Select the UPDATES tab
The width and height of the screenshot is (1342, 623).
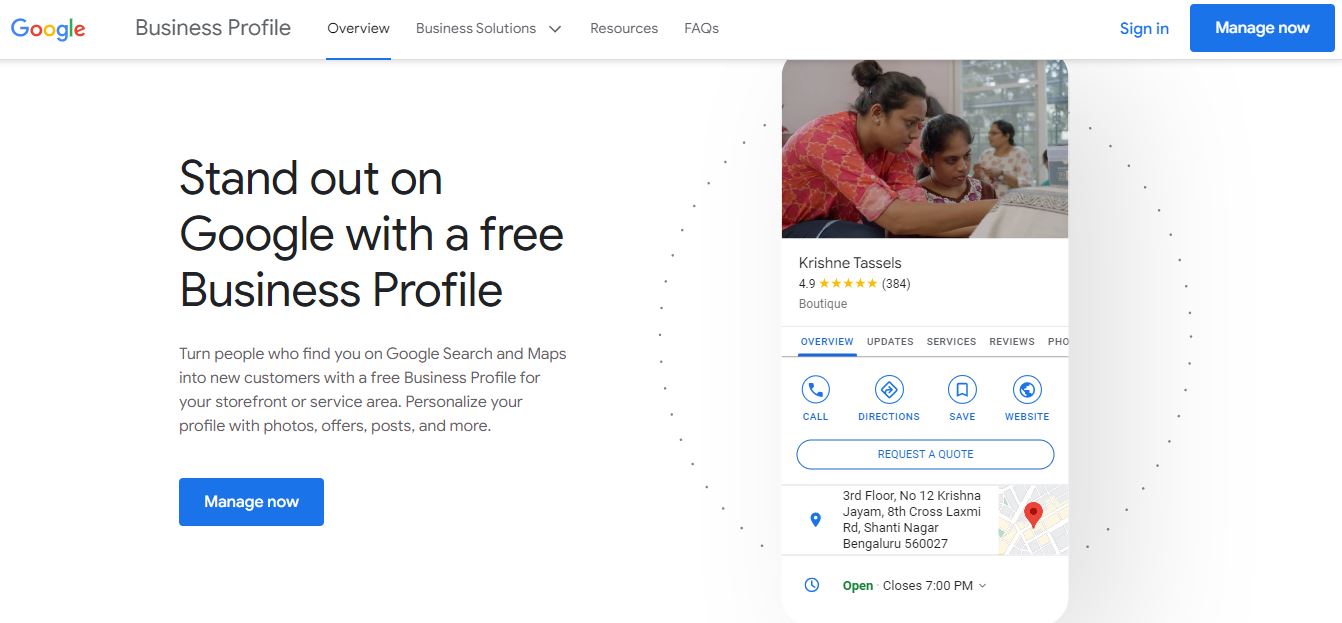click(x=890, y=342)
